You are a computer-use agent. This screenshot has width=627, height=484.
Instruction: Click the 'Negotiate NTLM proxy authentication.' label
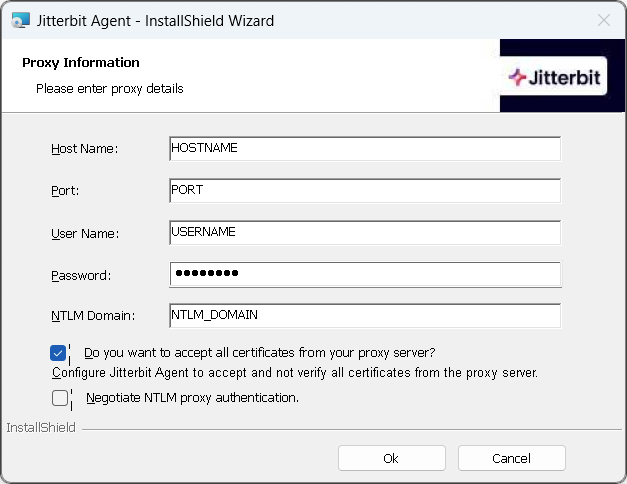[192, 398]
